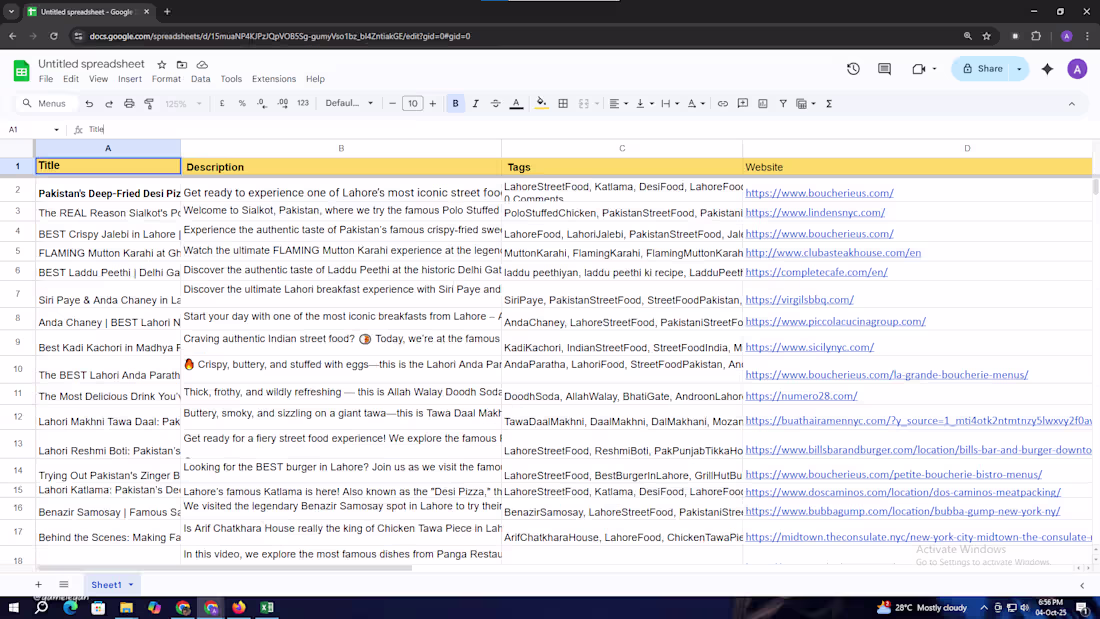Open the all sheets list icon
This screenshot has height=619, width=1100.
pos(64,585)
